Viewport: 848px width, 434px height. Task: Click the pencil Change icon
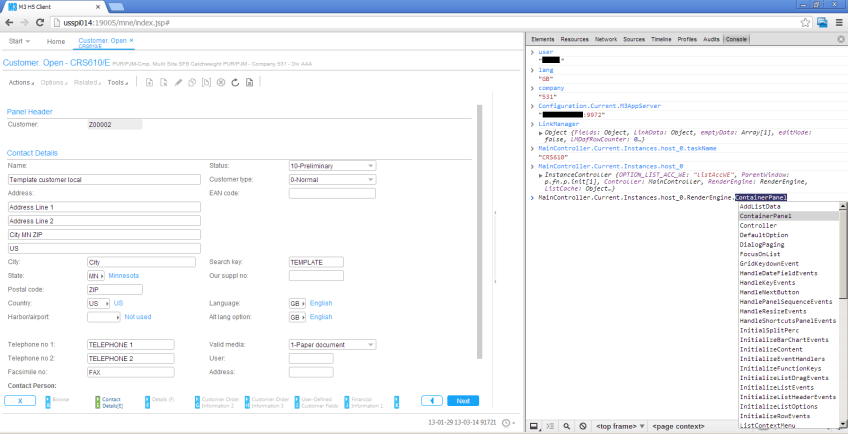(x=178, y=83)
